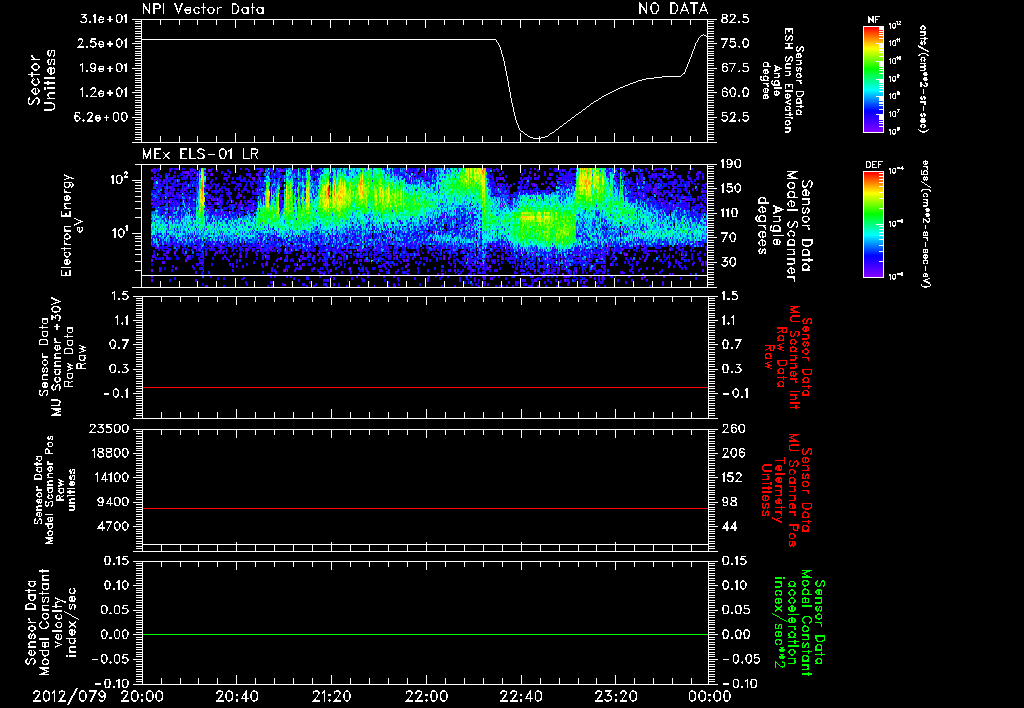
Task: Click the 1.9e+01 tick on Sector axis
Action: tap(103, 68)
